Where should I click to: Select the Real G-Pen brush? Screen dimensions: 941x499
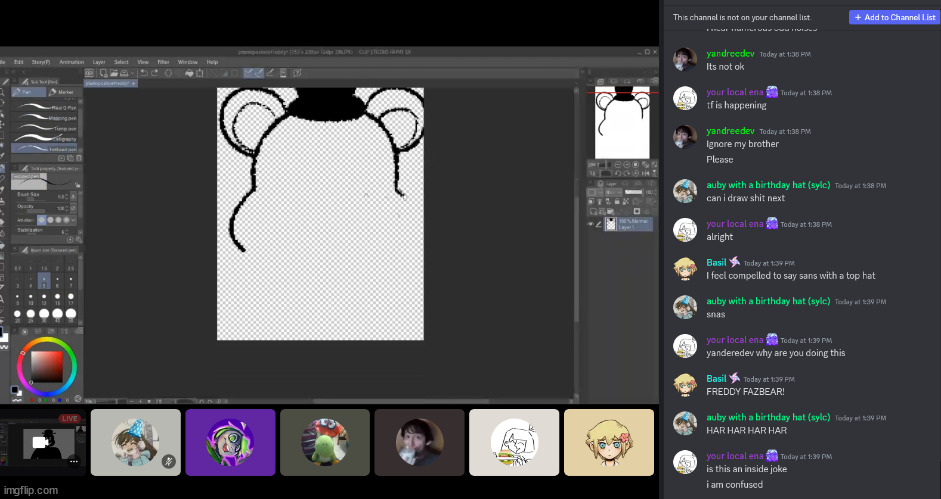46,107
